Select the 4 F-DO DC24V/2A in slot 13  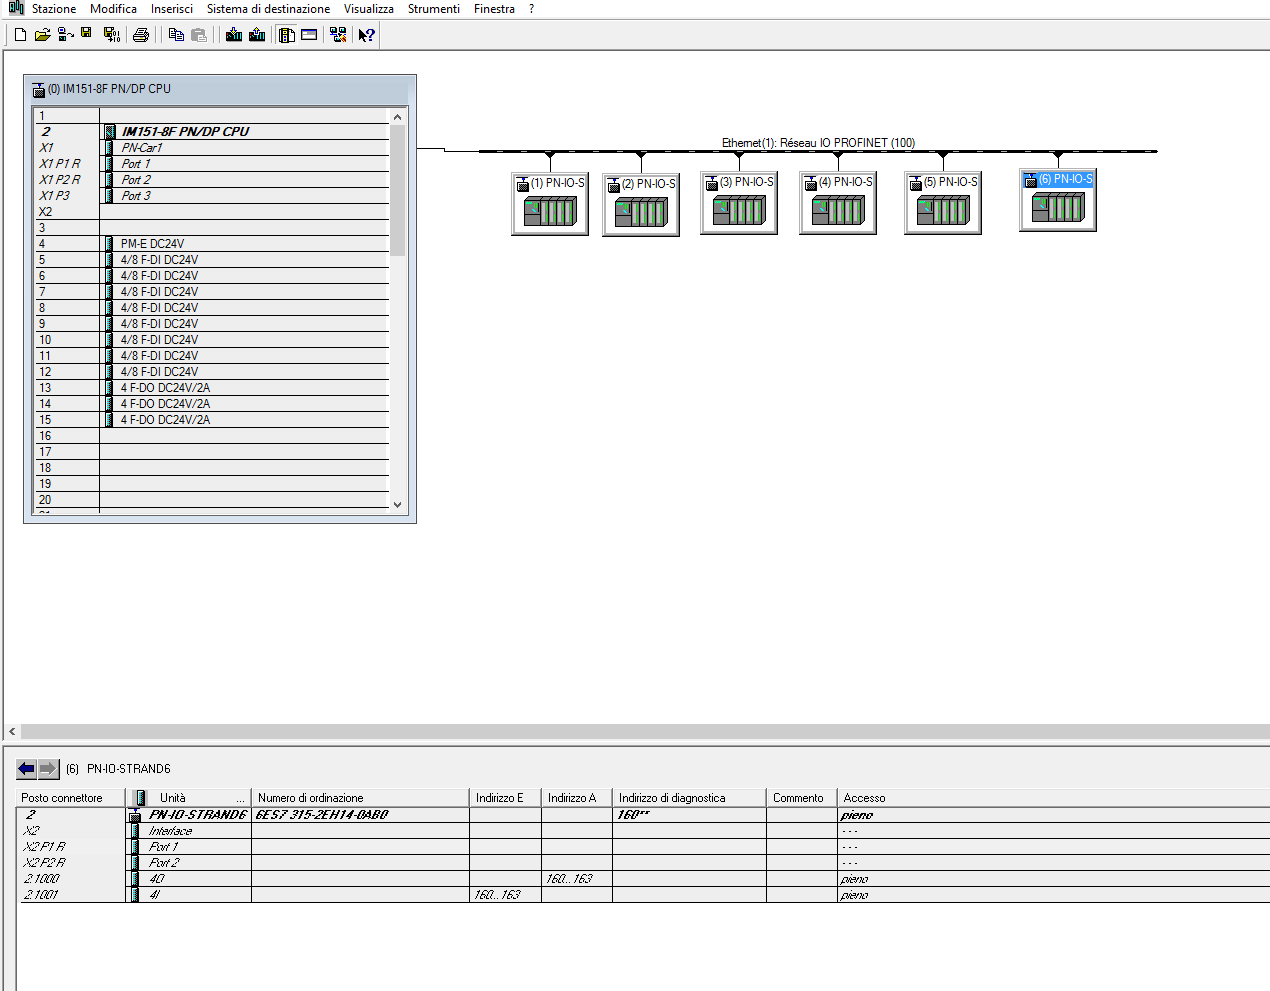click(x=211, y=388)
